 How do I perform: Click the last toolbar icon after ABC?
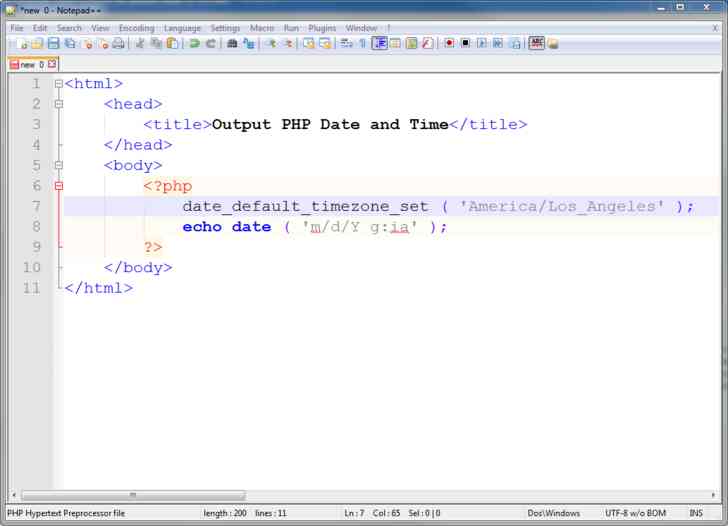[x=552, y=44]
